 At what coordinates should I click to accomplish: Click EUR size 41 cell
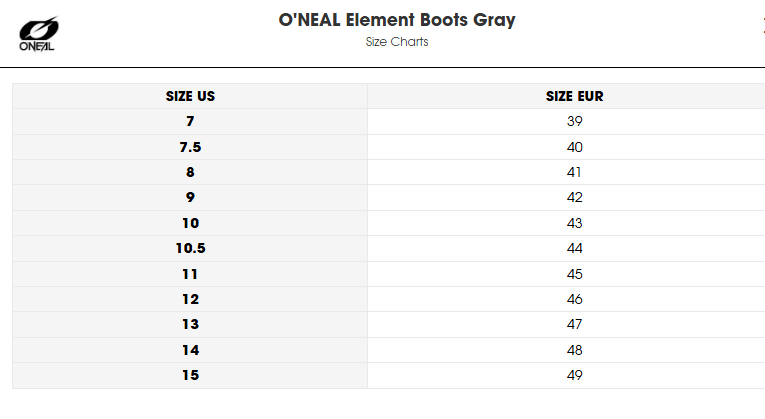pyautogui.click(x=574, y=172)
